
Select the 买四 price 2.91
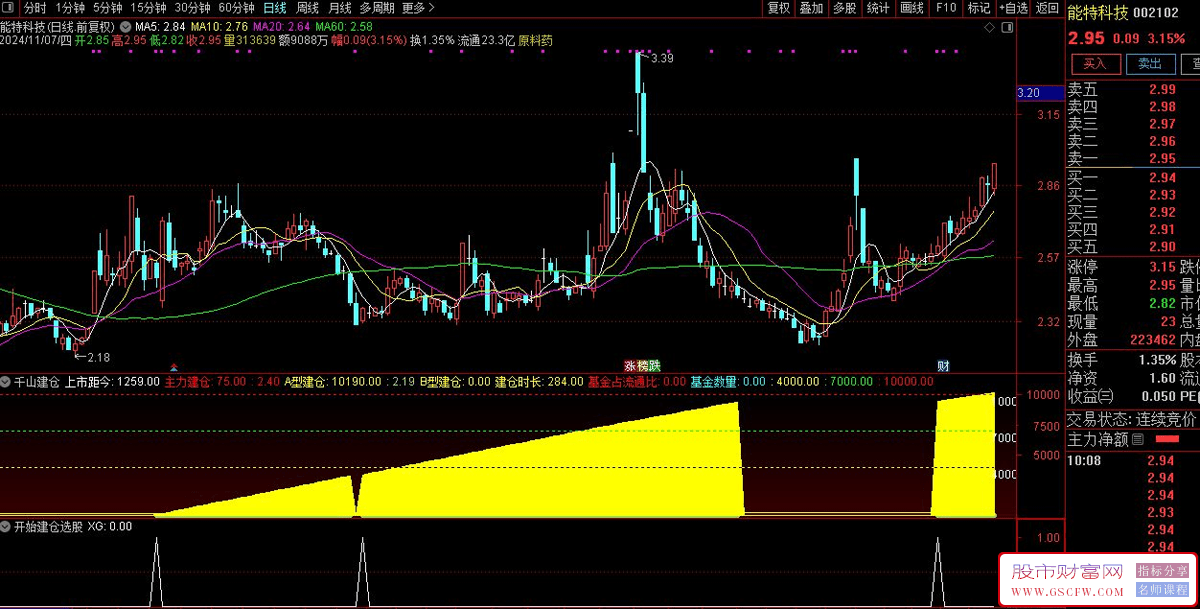click(1162, 229)
